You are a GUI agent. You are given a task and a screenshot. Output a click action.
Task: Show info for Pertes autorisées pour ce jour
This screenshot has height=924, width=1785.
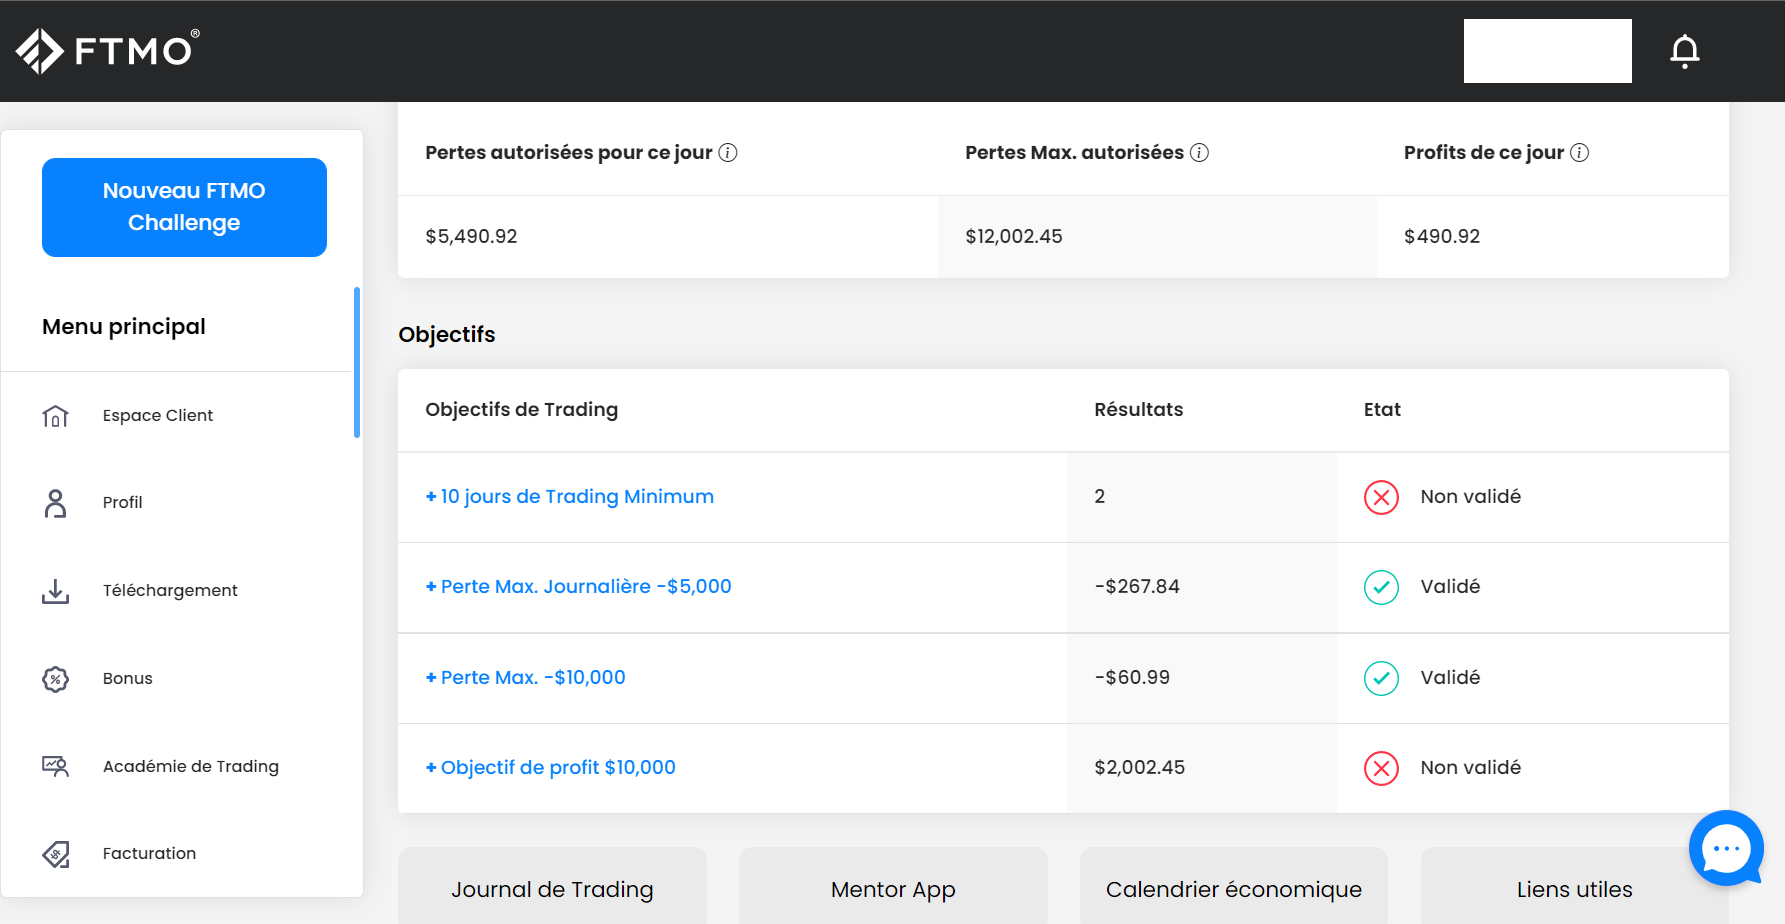tap(728, 153)
